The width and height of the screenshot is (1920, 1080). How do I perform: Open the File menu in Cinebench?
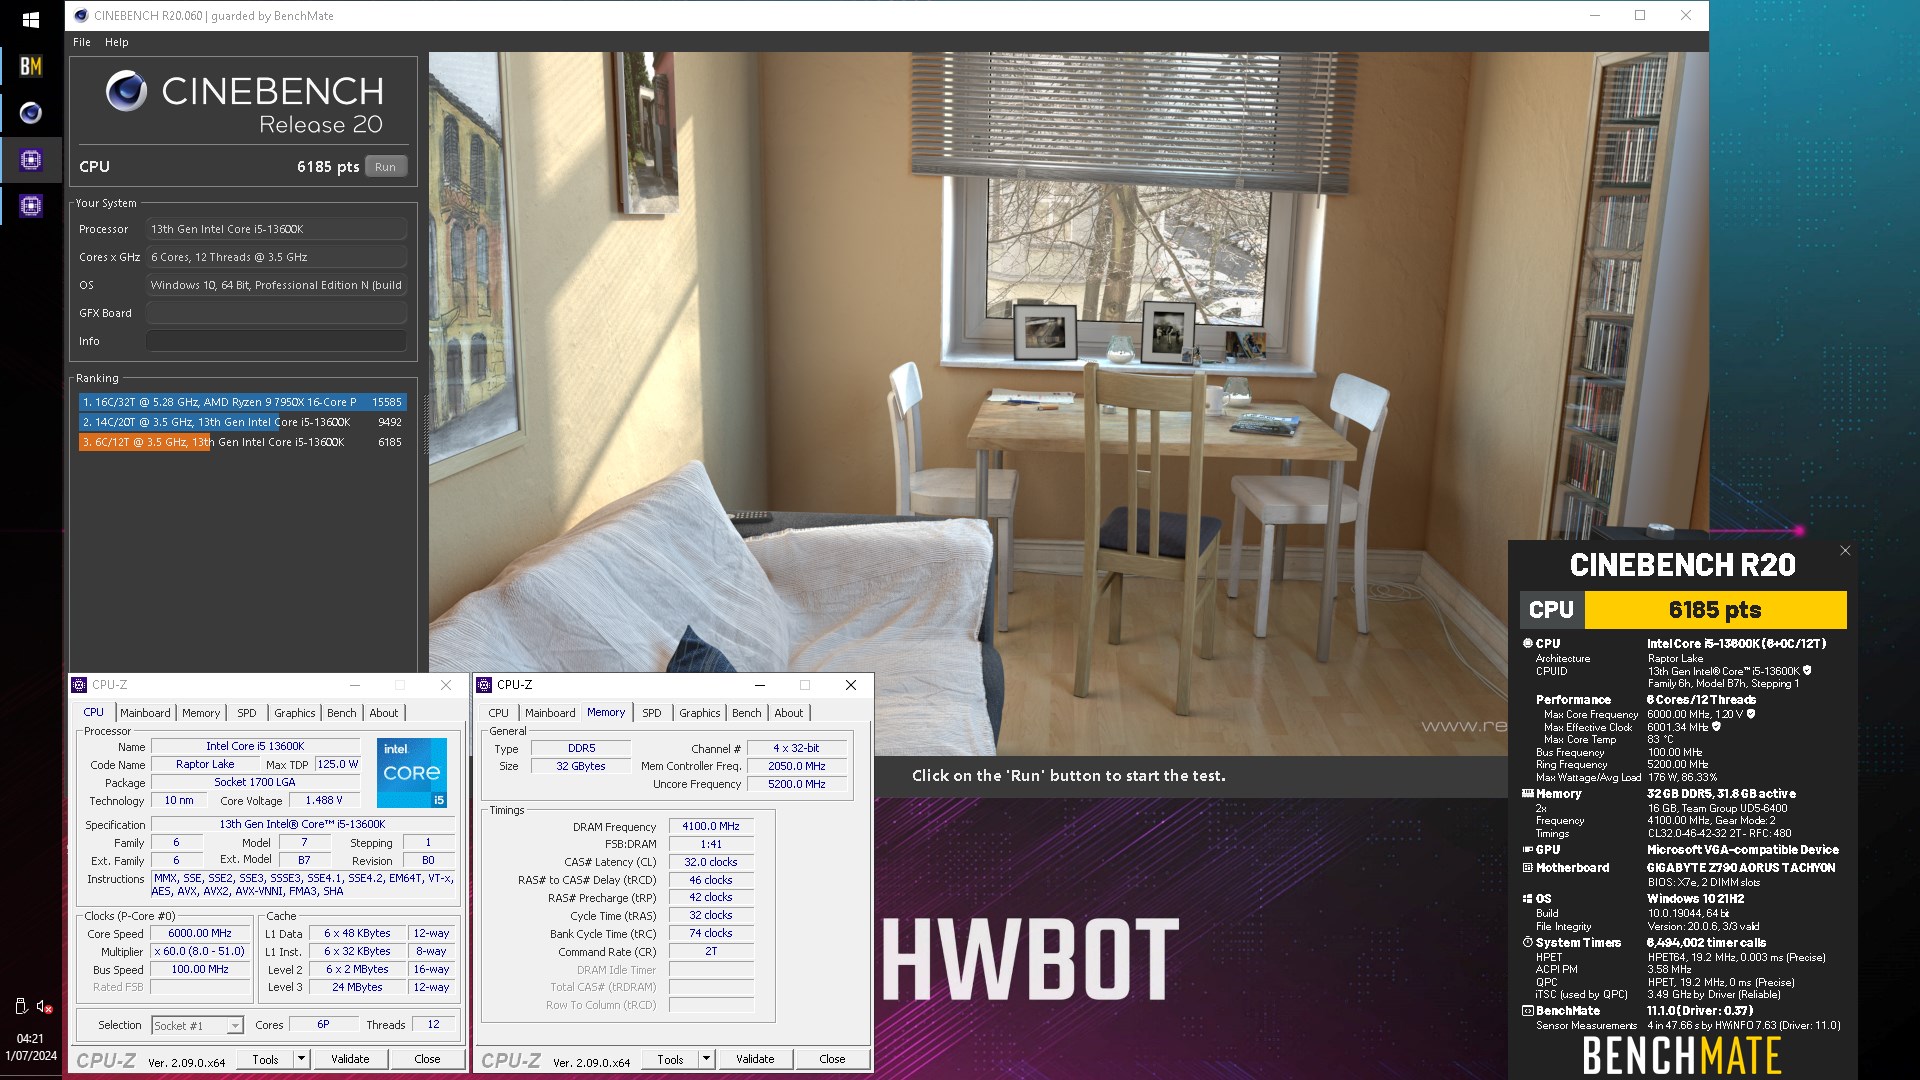point(82,42)
